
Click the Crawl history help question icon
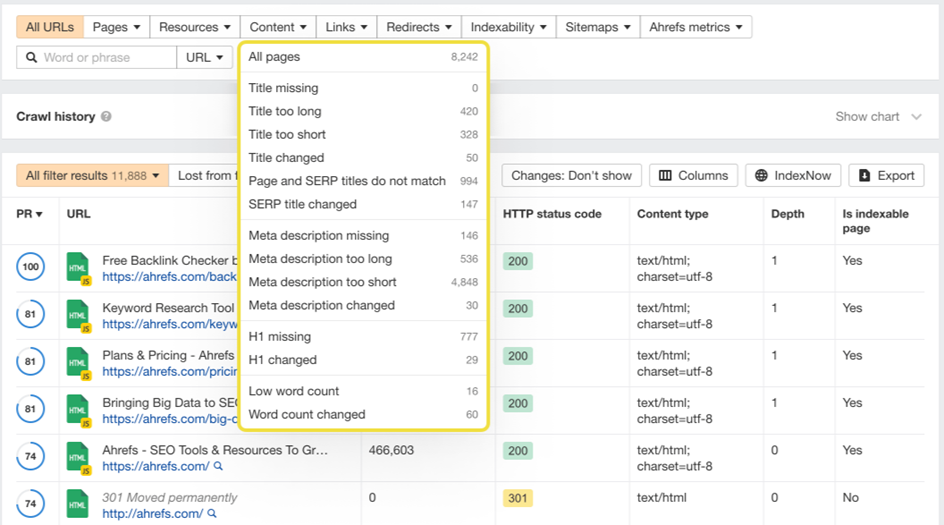[106, 116]
